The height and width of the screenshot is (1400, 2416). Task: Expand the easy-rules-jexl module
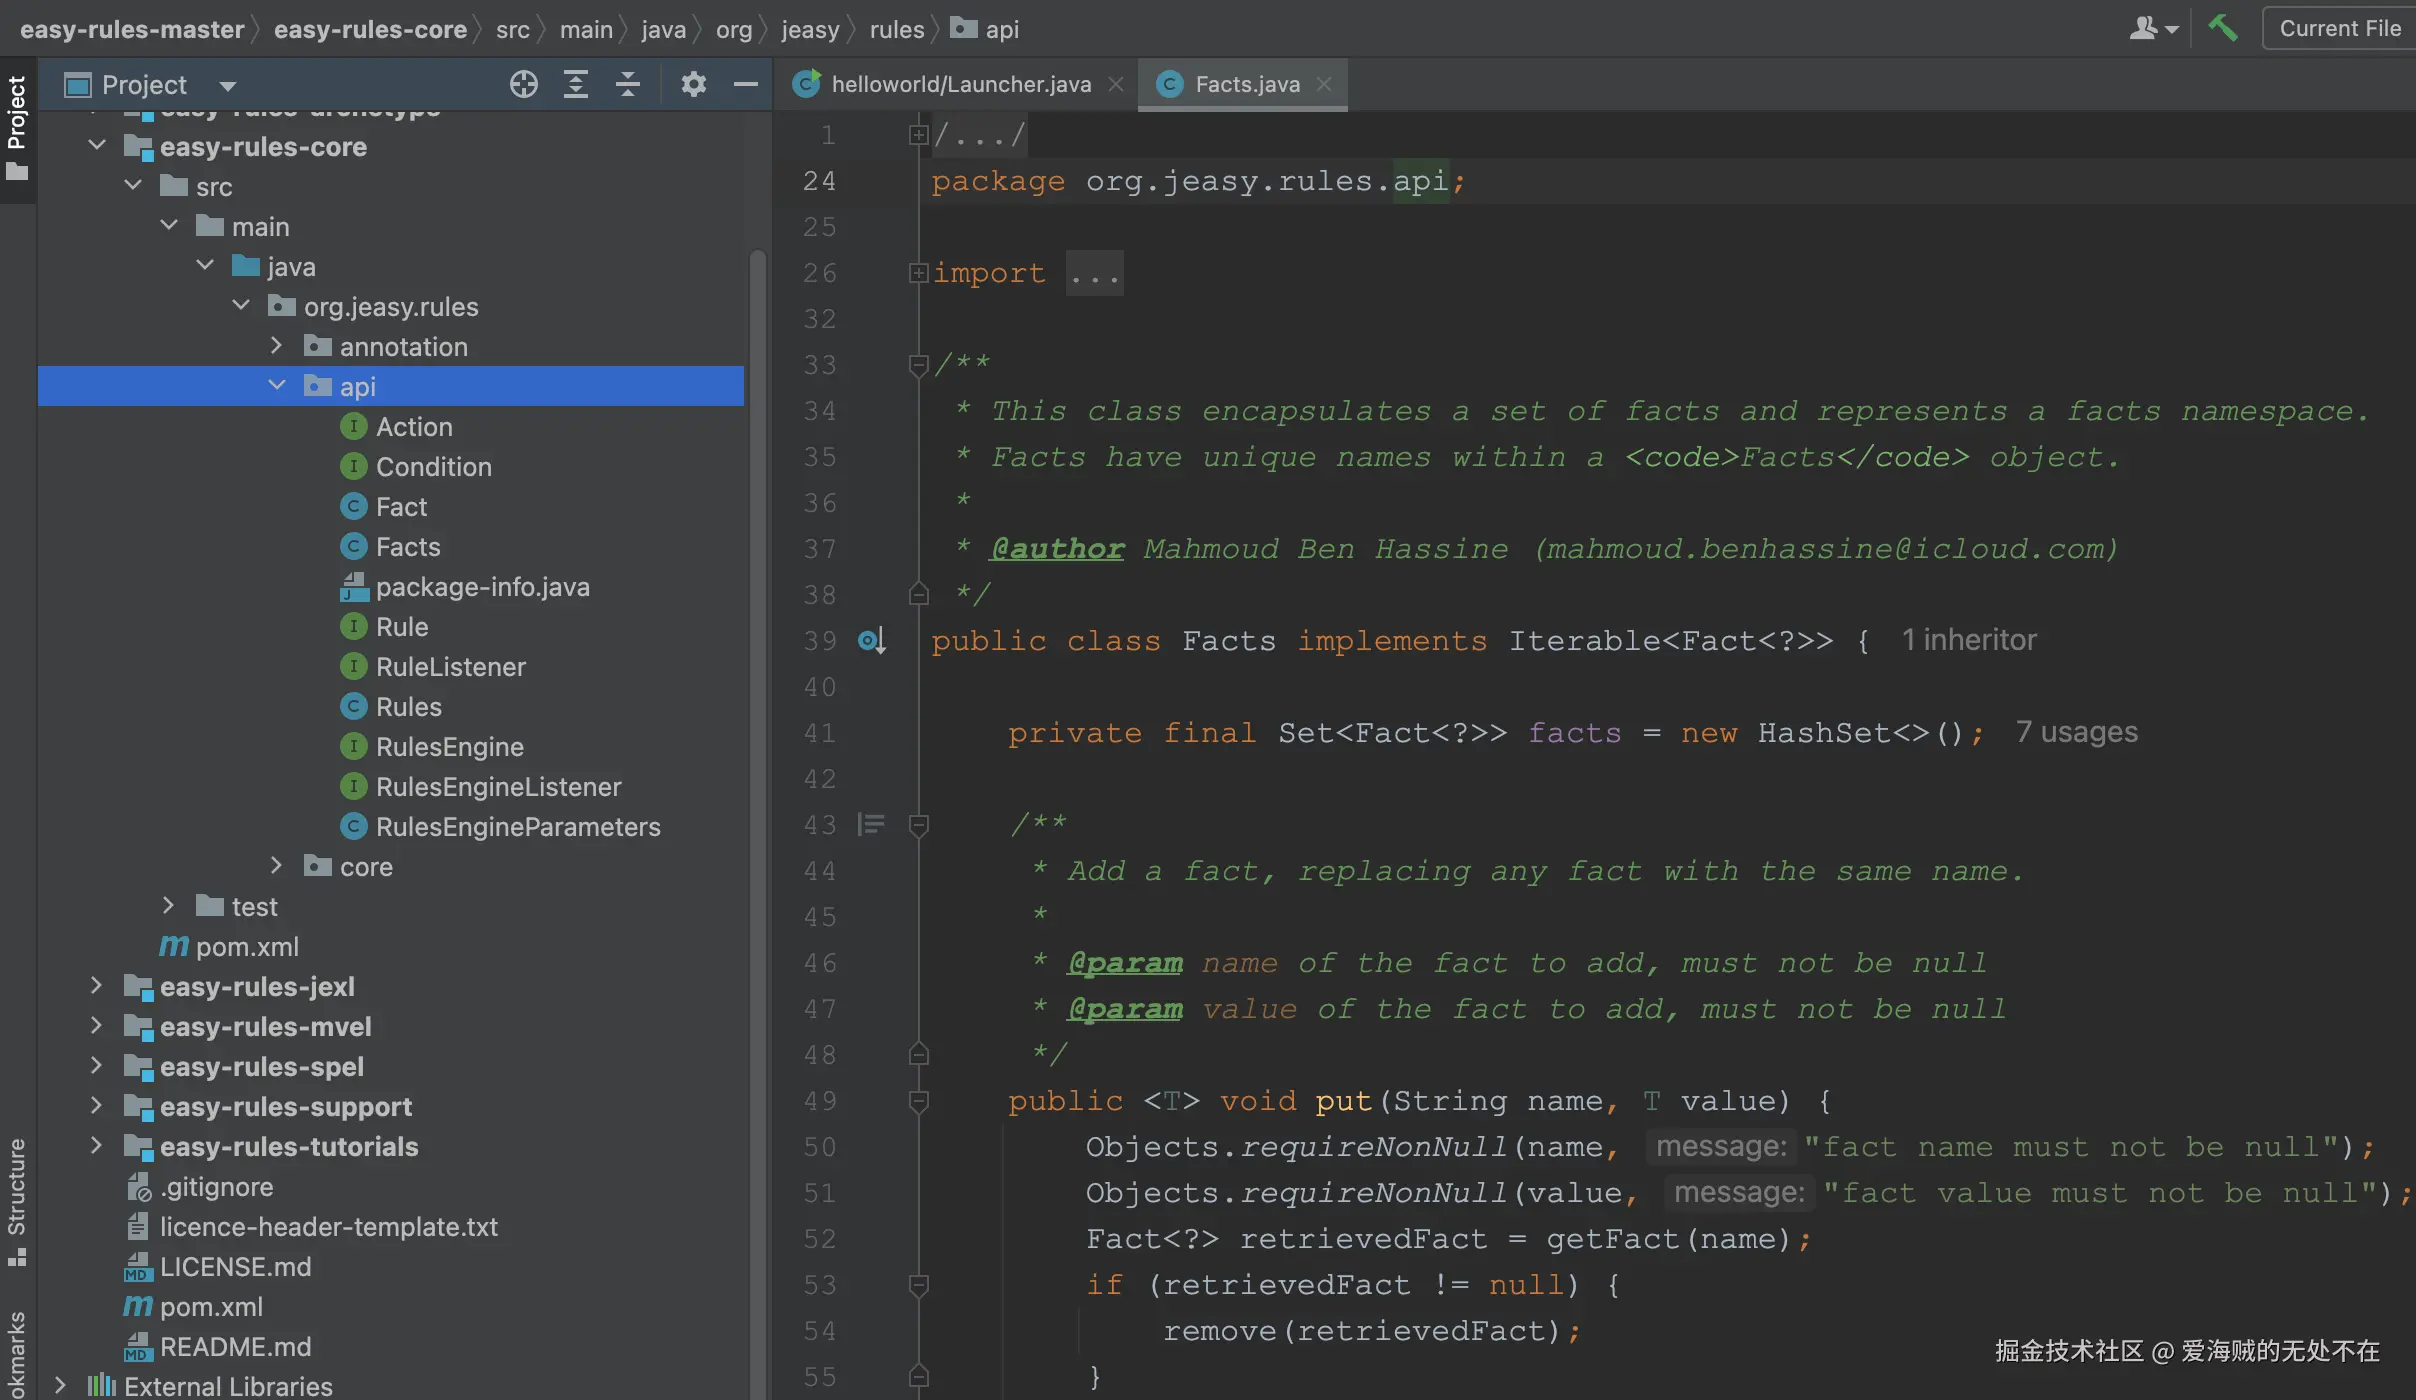tap(96, 986)
